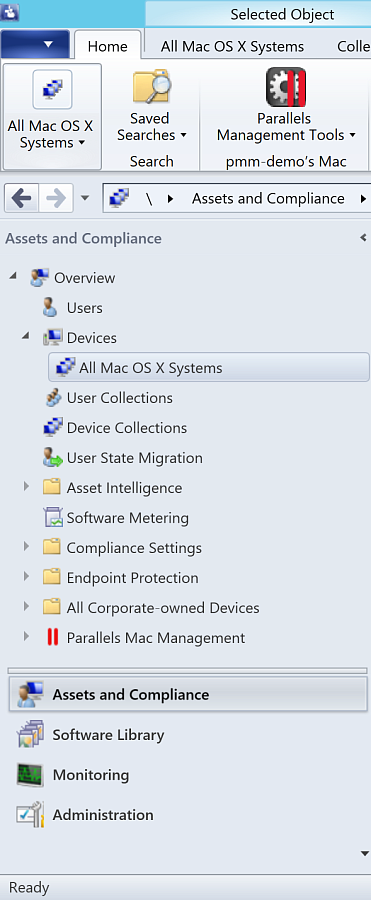Open User State Migration node
This screenshot has height=900, width=371.
pyautogui.click(x=134, y=458)
